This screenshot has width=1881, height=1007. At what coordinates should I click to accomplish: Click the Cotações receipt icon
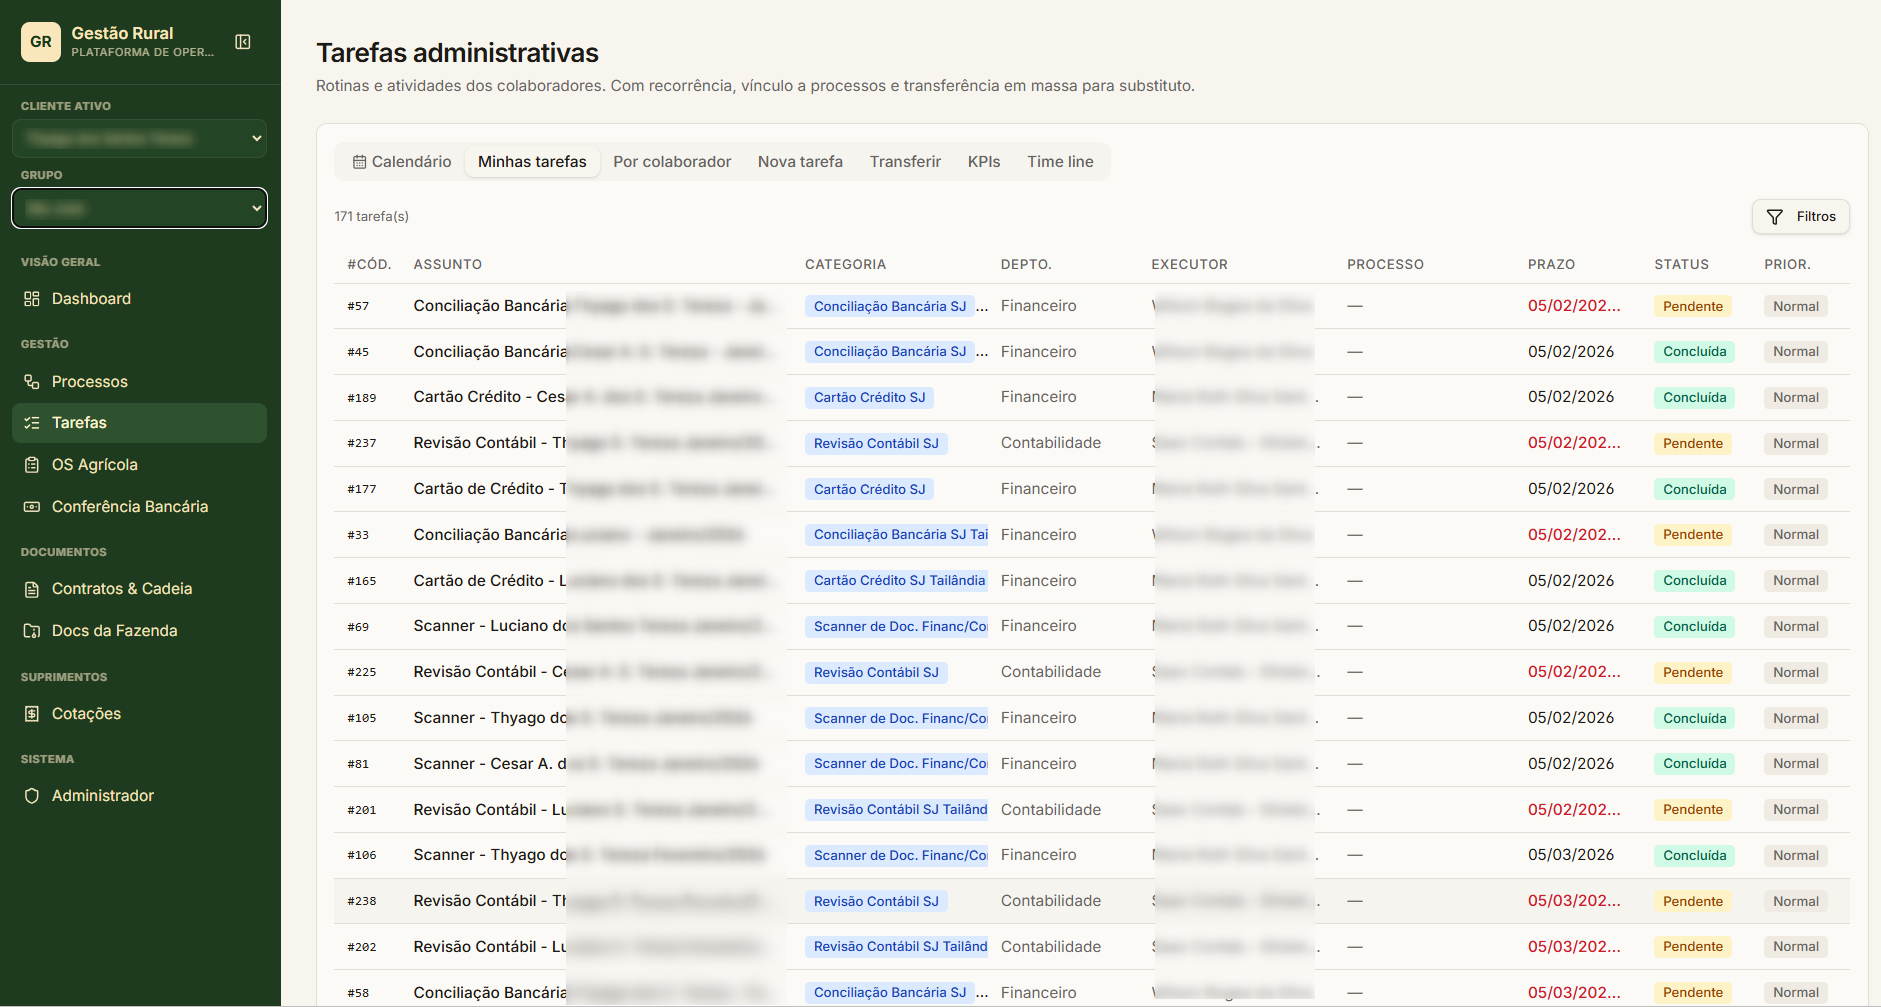pos(32,714)
